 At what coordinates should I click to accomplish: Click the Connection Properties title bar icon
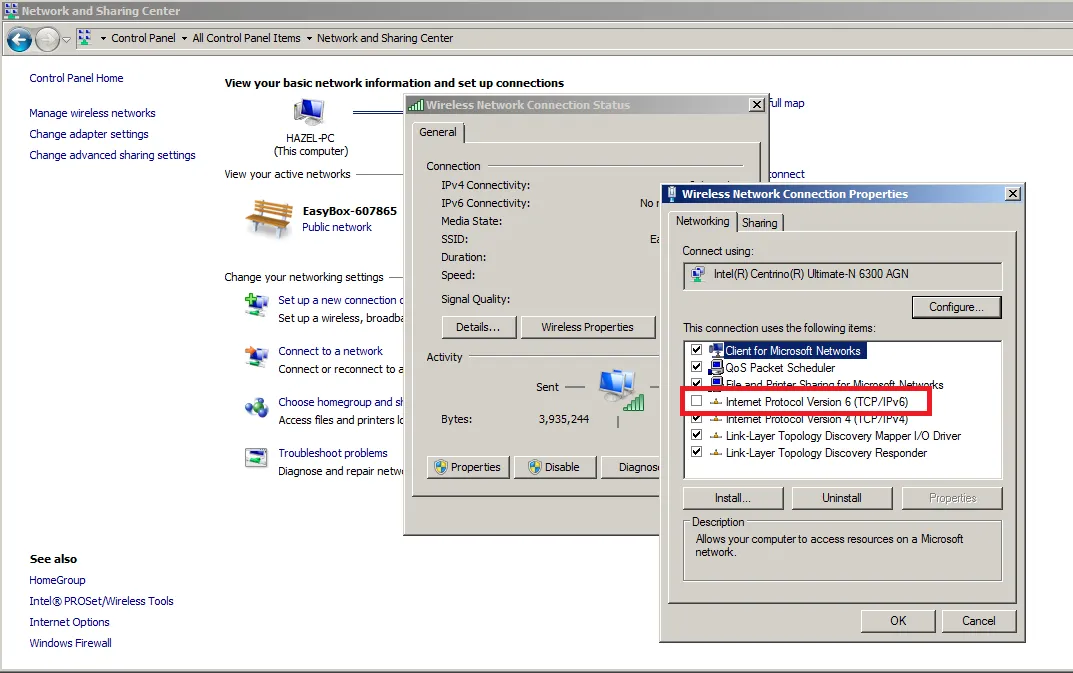pos(672,194)
